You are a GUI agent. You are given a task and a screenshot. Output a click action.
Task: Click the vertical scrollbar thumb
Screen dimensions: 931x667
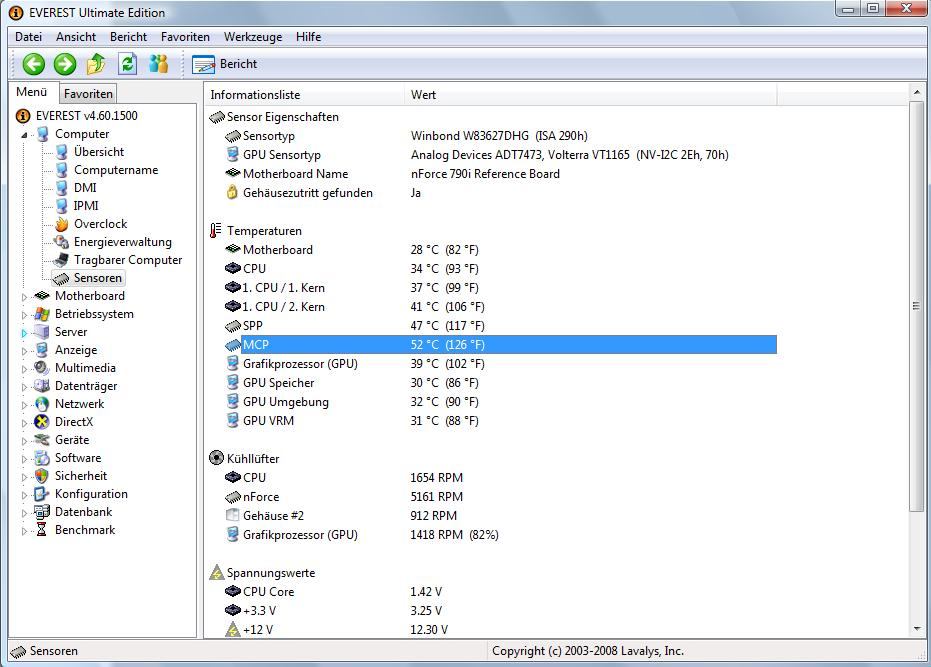[916, 306]
